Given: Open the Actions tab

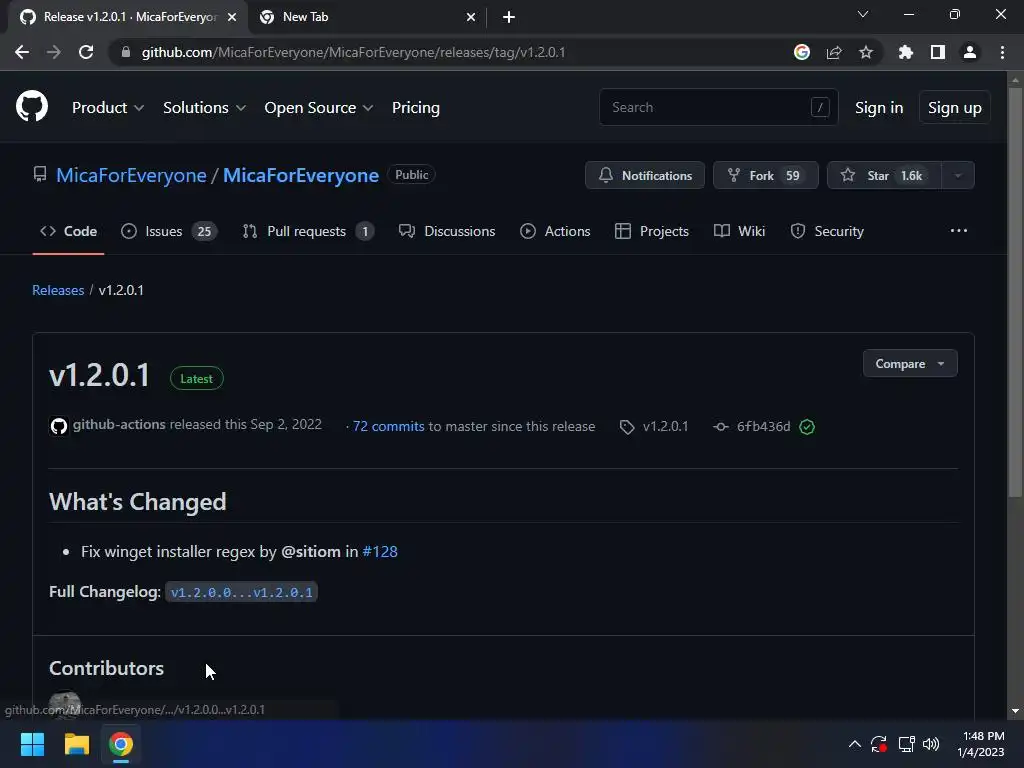Looking at the screenshot, I should pos(555,231).
